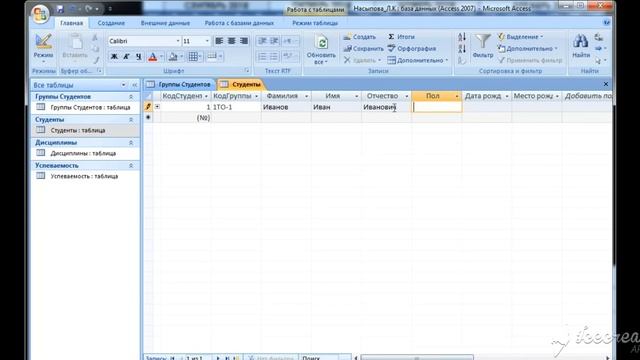Image resolution: width=640 pixels, height=360 pixels.
Task: Open Дисциплины : таблица in the navigation pane
Action: pyautogui.click(x=83, y=153)
